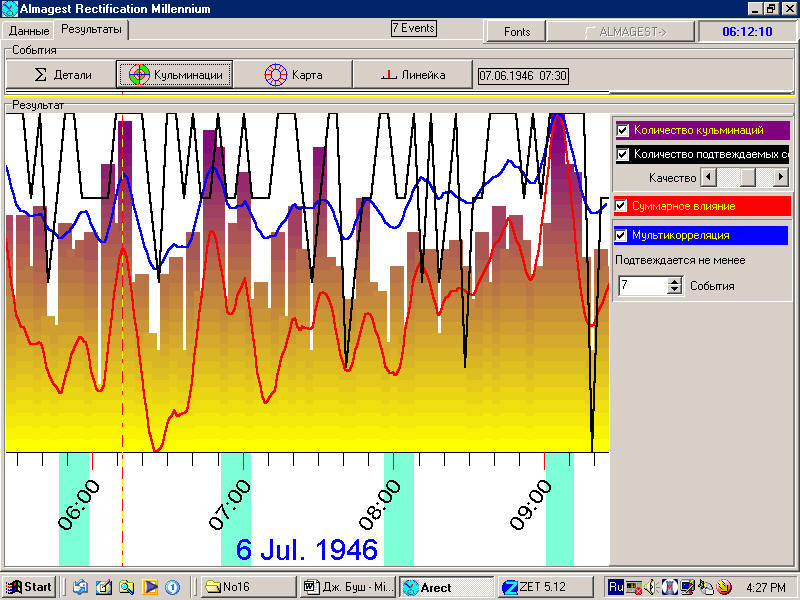This screenshot has width=800, height=600.
Task: Launch the media player quick launch icon
Action: [150, 587]
